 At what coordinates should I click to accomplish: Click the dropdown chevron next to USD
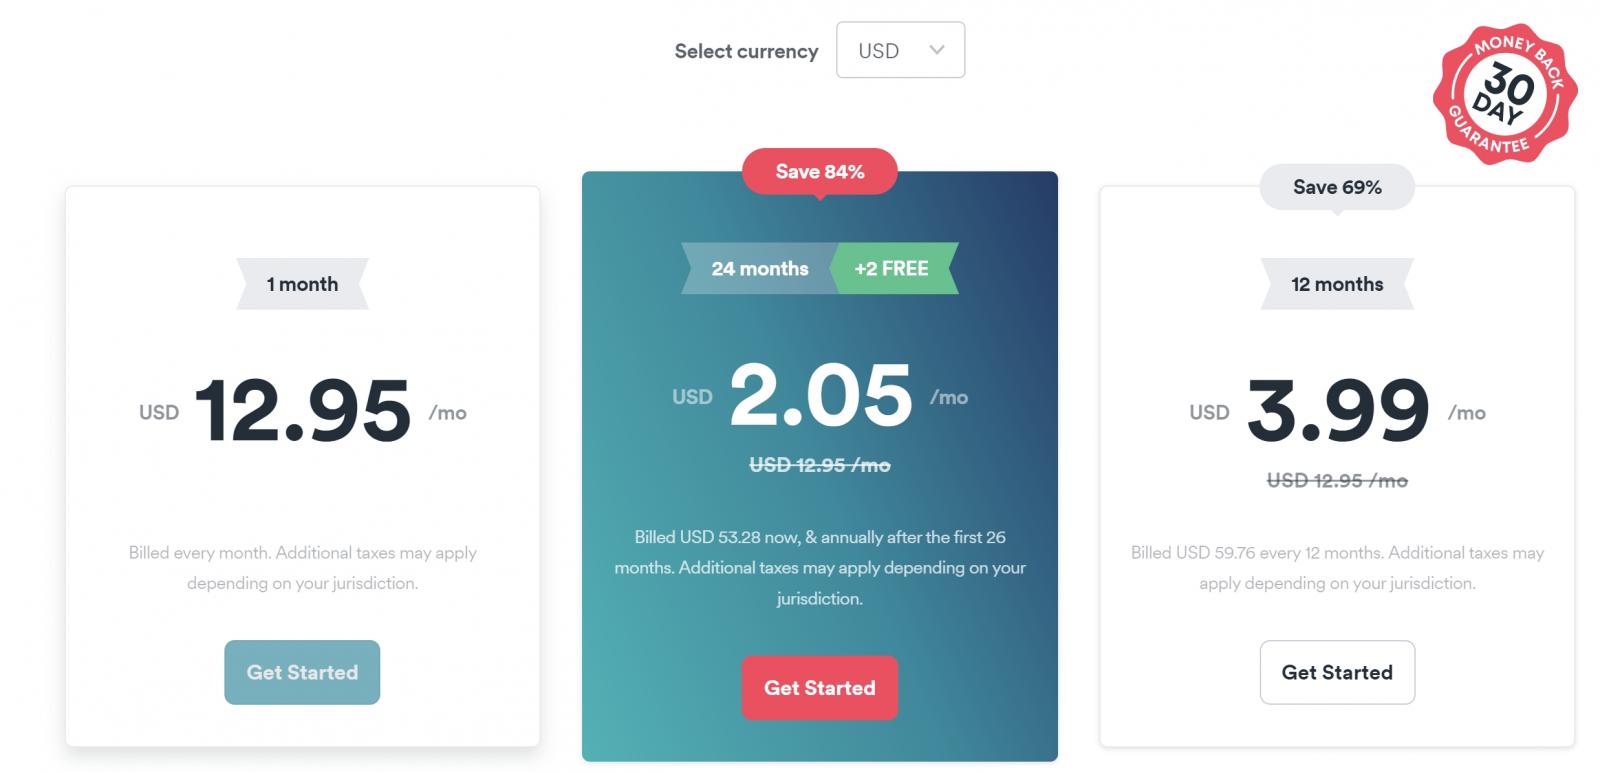[938, 50]
